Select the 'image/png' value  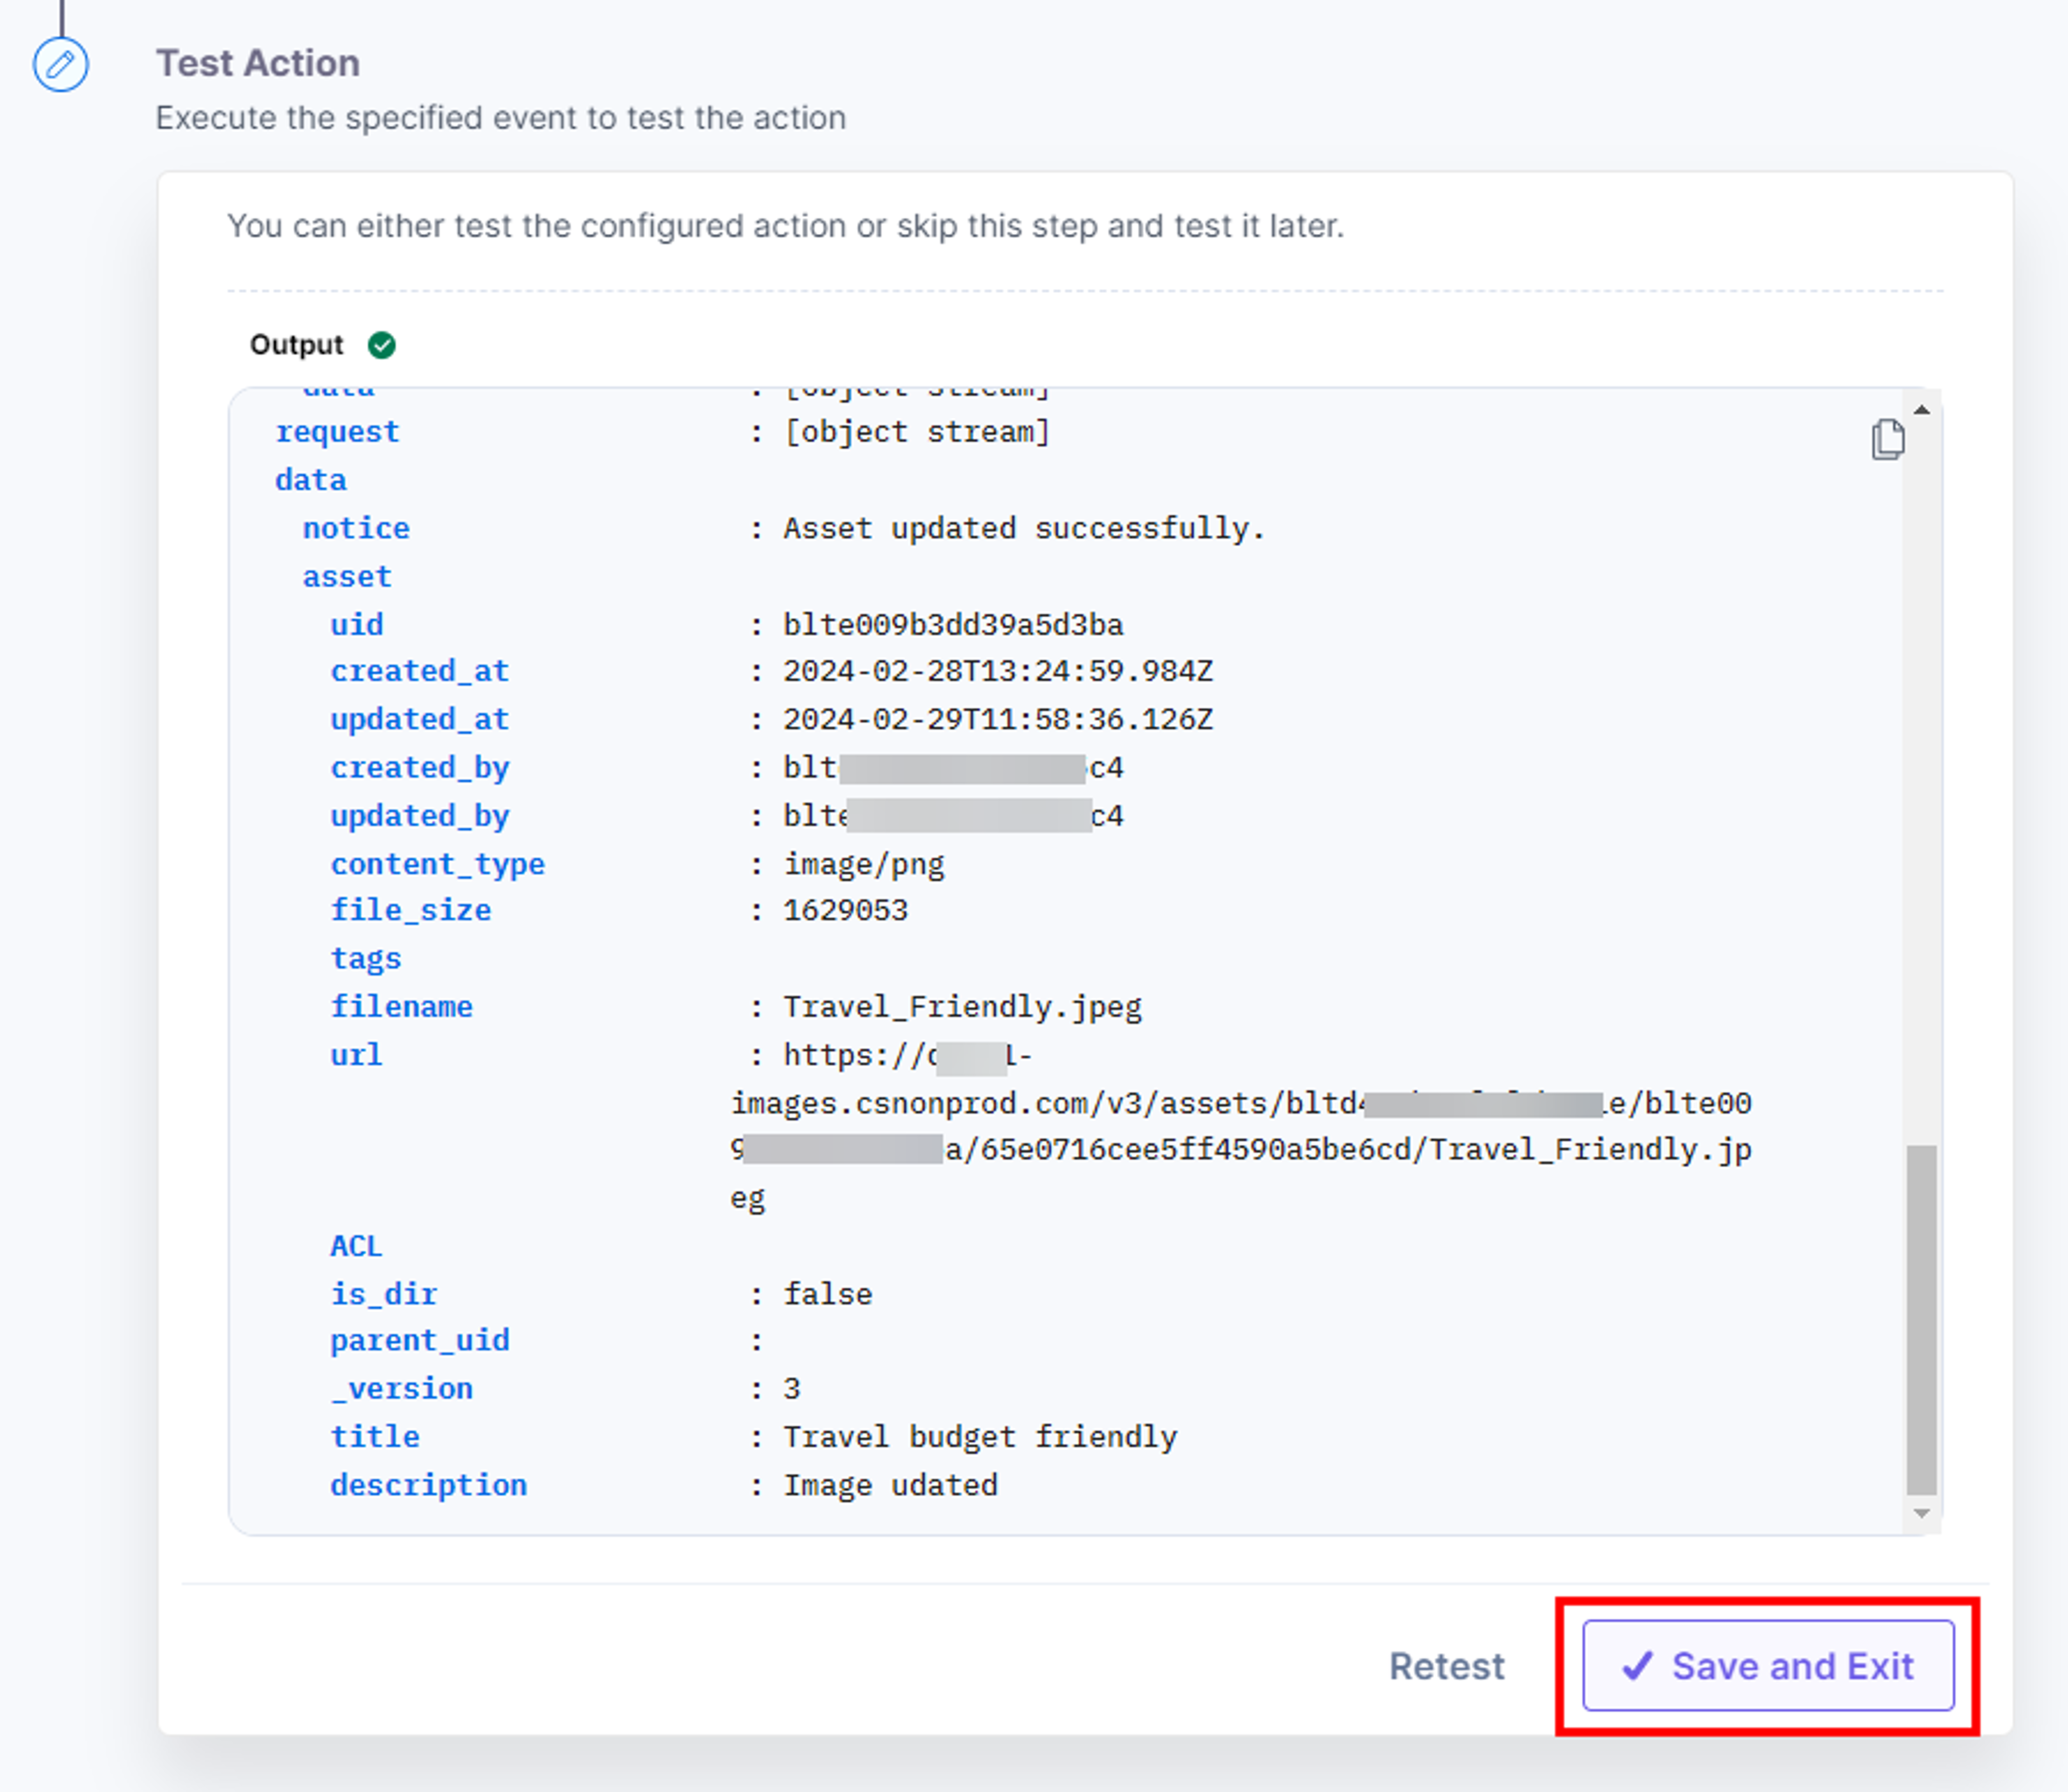pos(864,864)
